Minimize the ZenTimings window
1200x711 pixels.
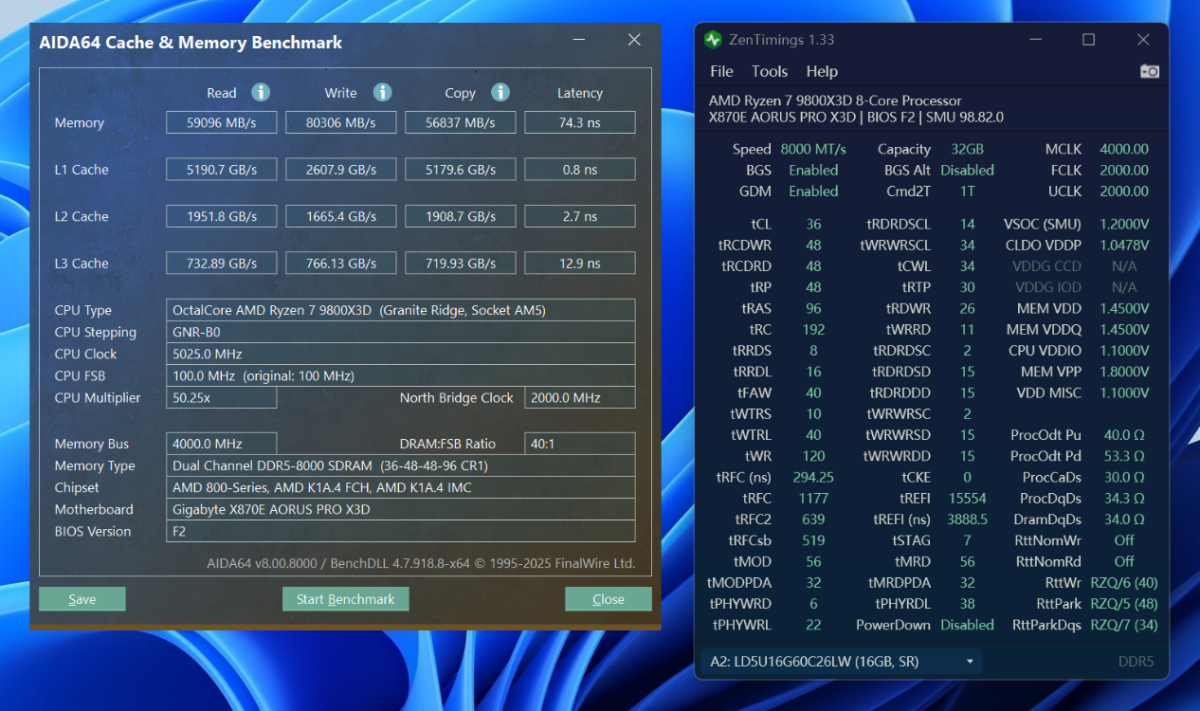click(x=1034, y=40)
